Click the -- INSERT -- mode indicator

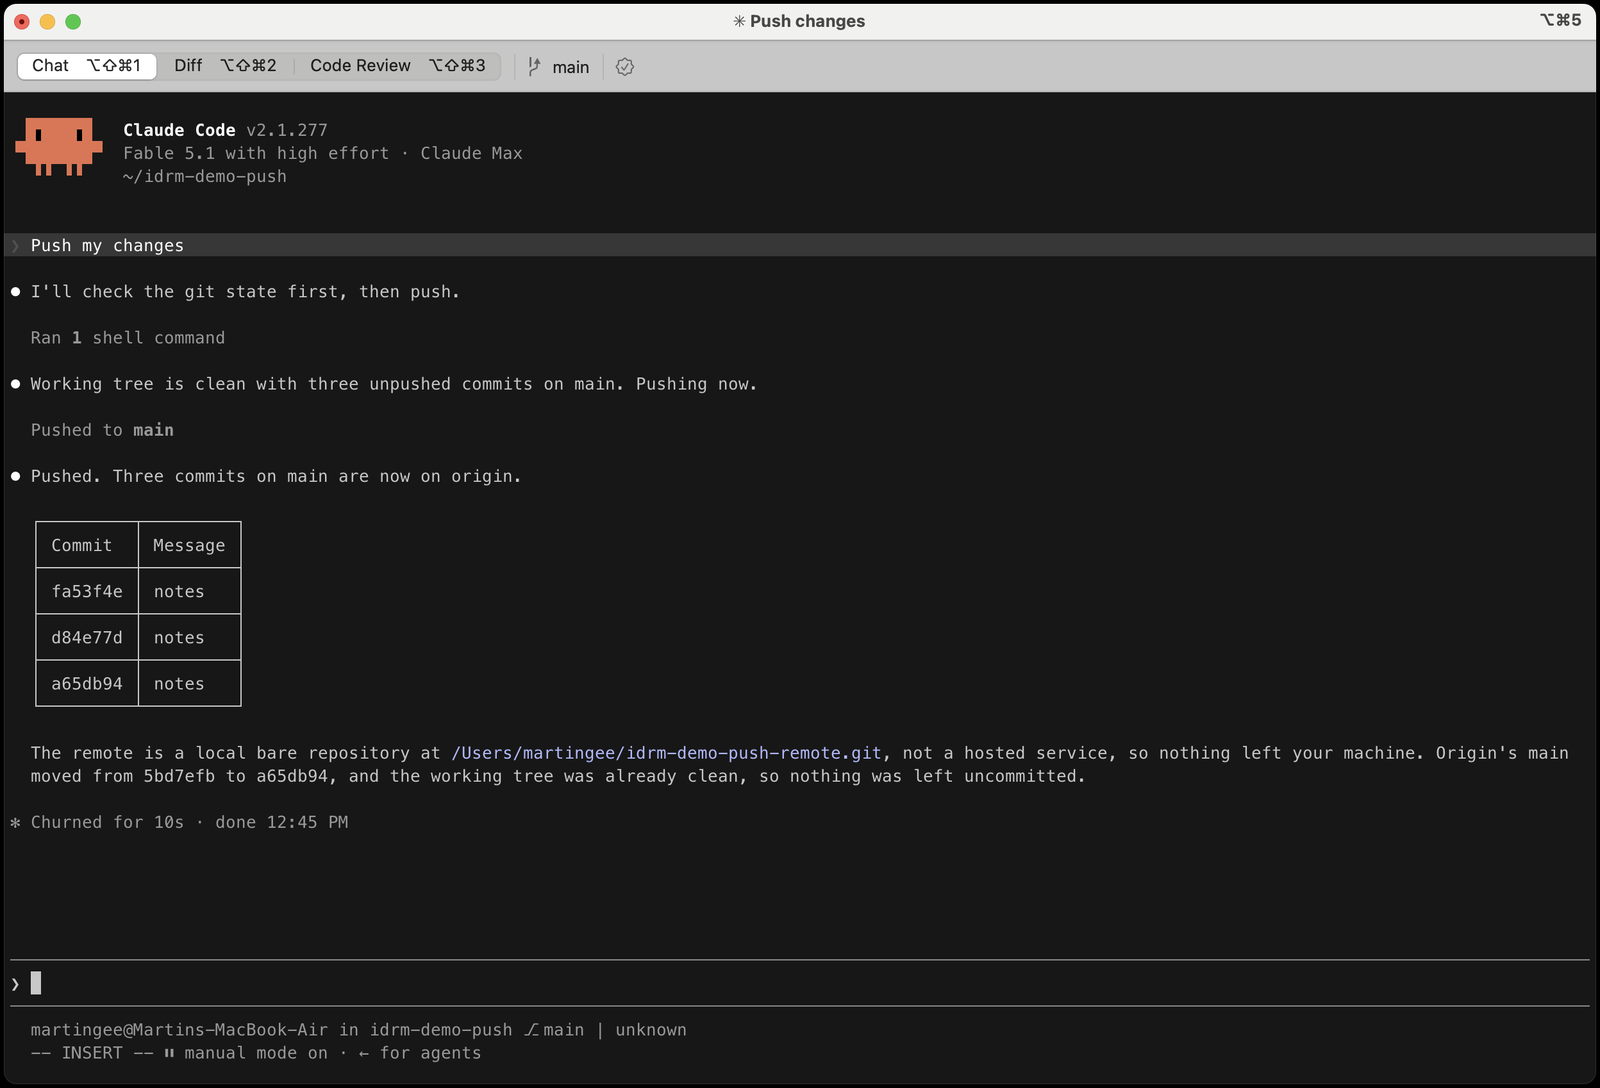point(92,1053)
